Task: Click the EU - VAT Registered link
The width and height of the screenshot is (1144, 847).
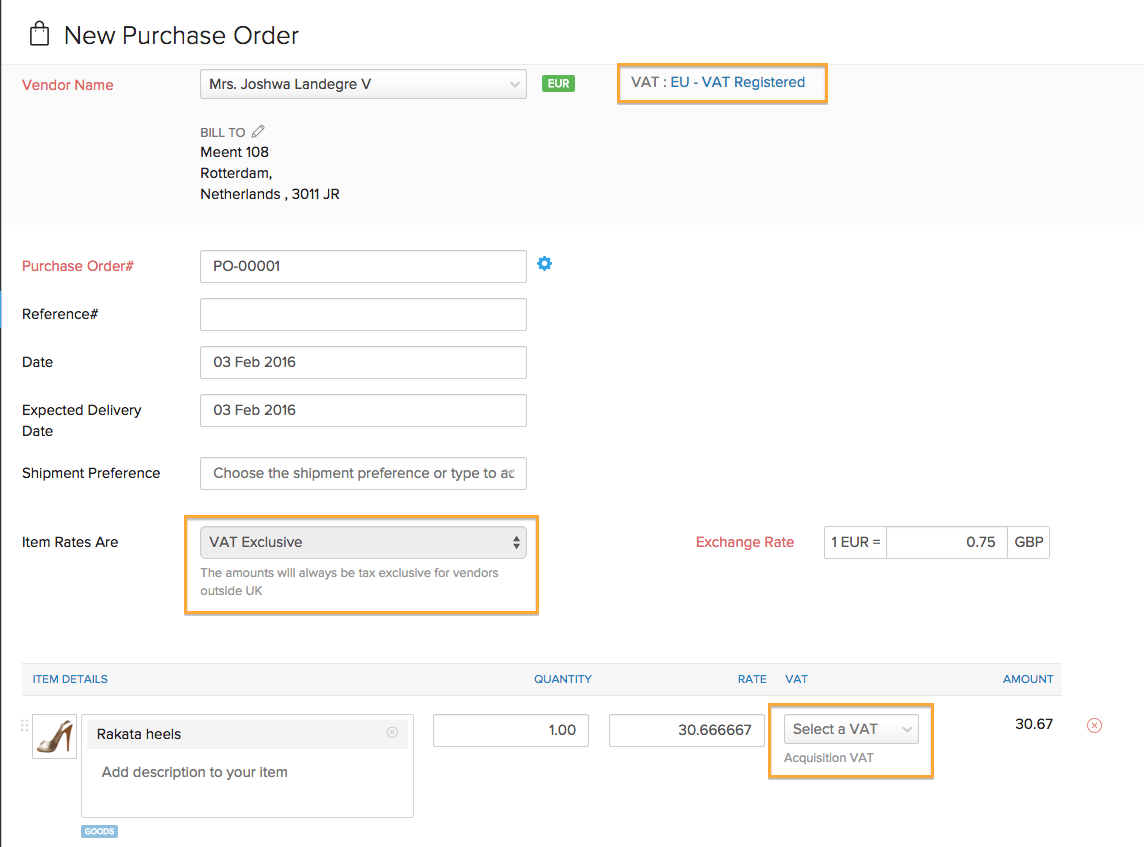Action: [737, 82]
